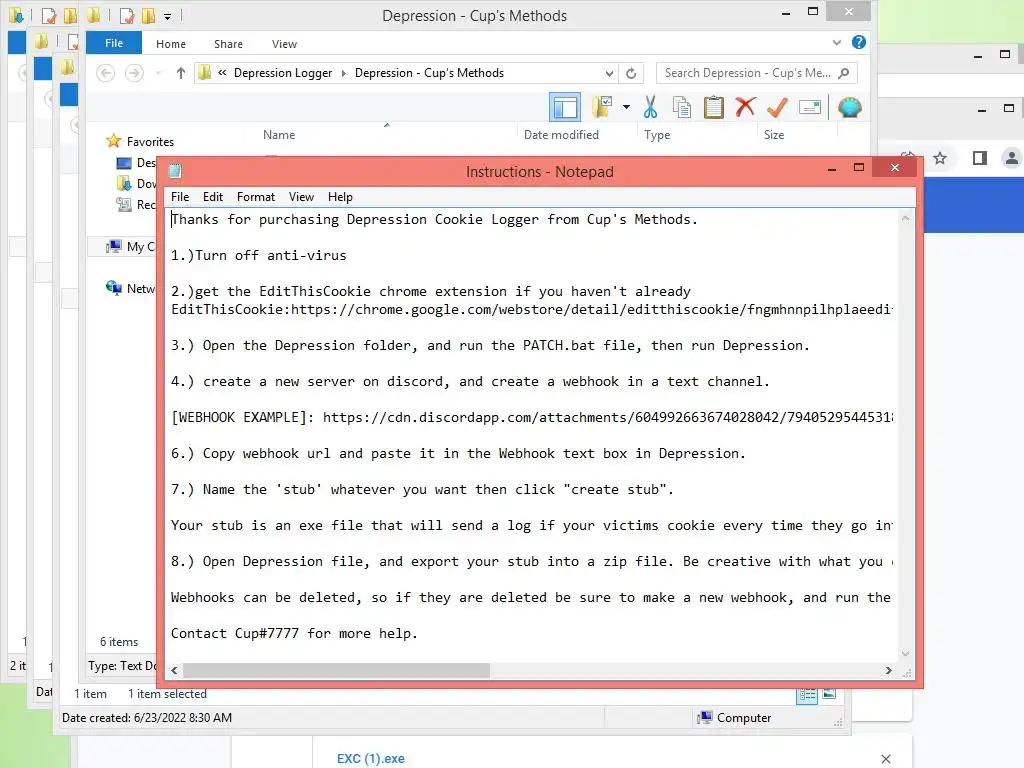
Task: Open the Notepad Format menu
Action: pos(256,197)
